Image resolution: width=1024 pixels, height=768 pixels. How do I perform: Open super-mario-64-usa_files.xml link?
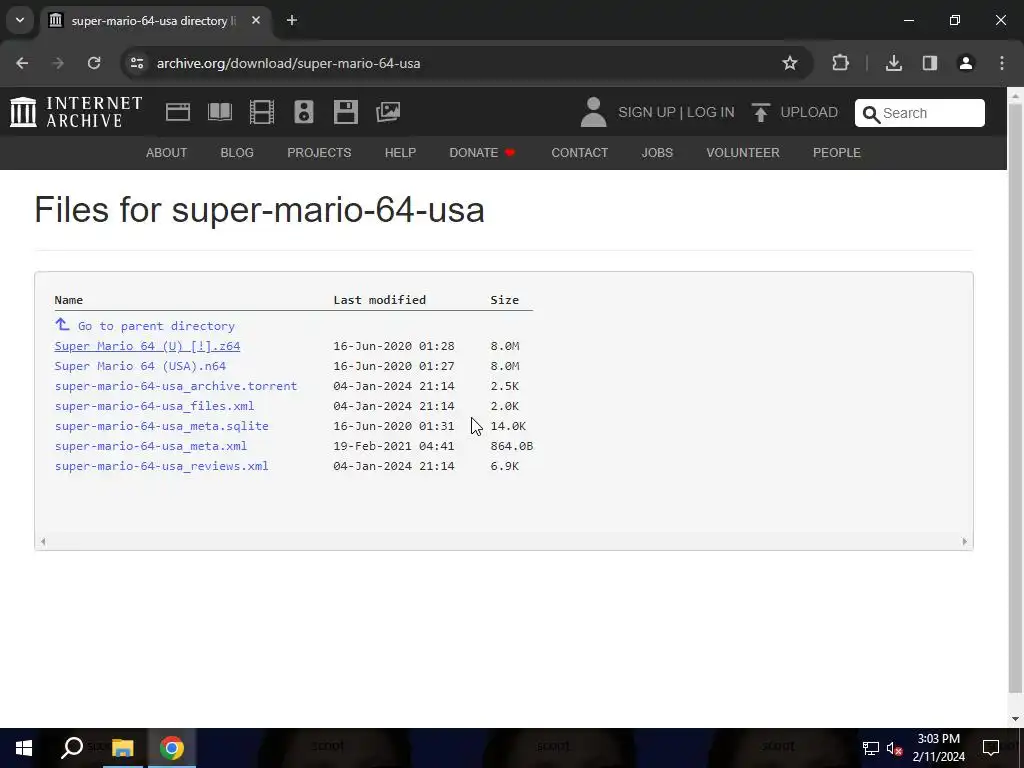coord(154,406)
